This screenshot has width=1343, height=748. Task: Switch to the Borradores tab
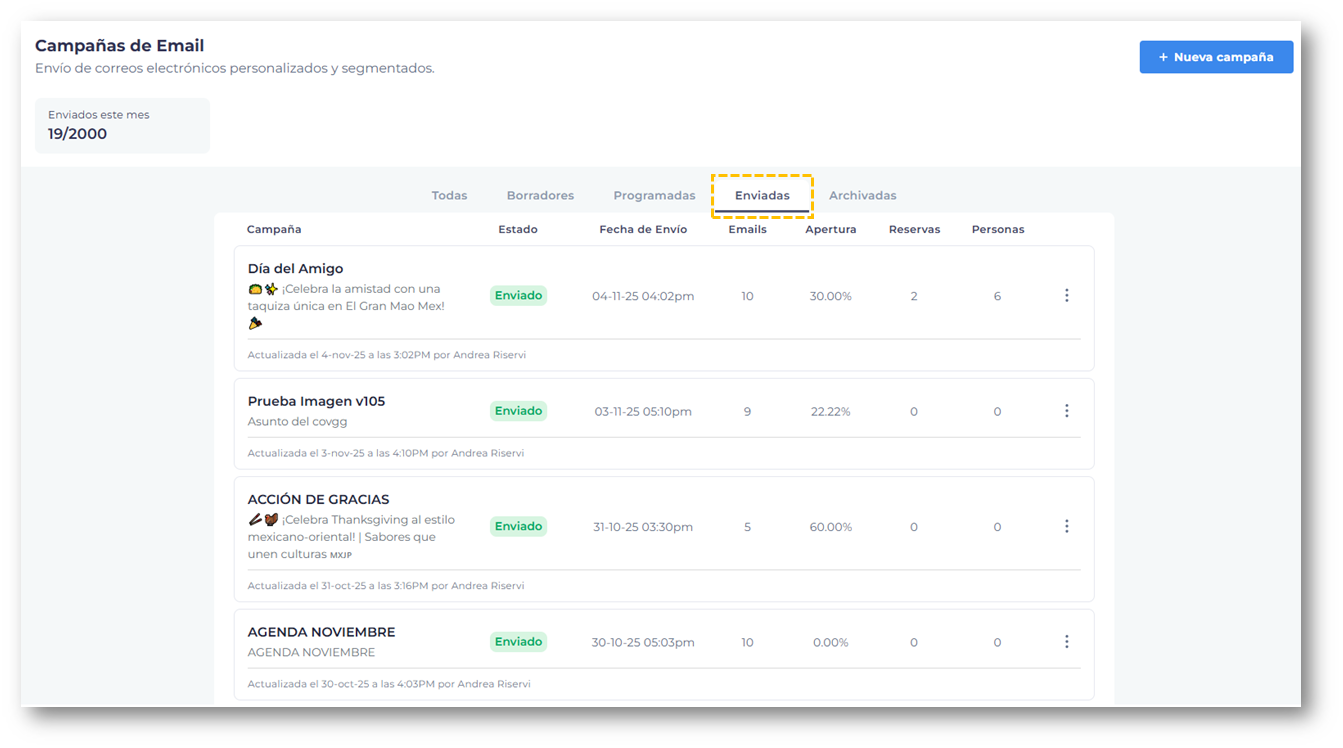pos(540,196)
